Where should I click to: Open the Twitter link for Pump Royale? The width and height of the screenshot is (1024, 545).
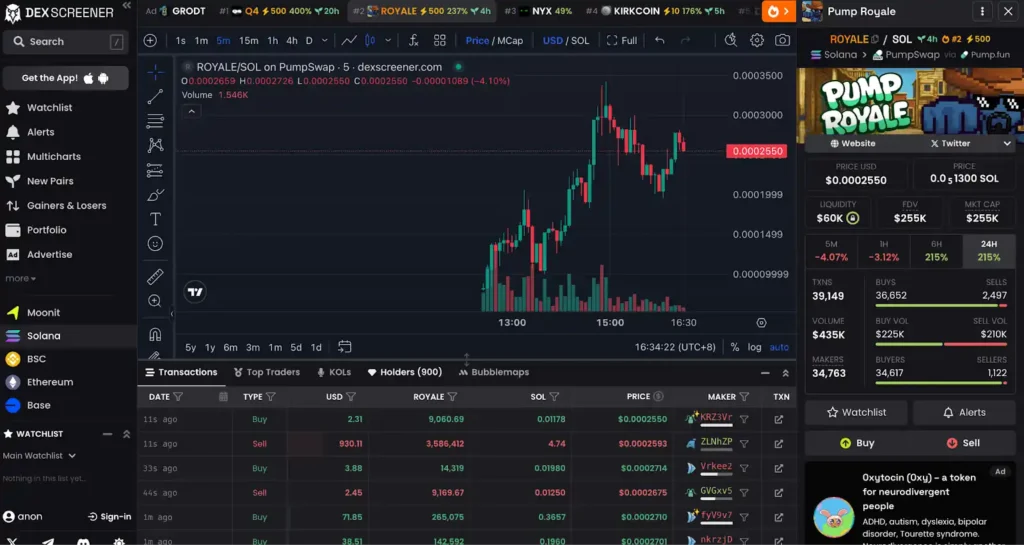click(950, 144)
